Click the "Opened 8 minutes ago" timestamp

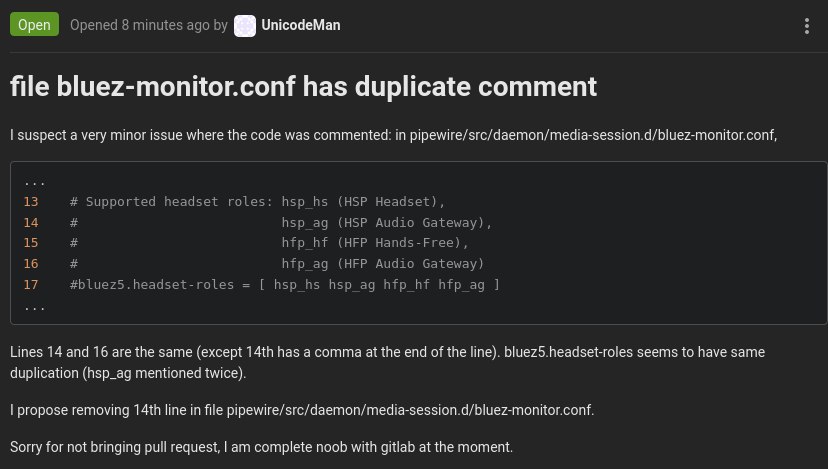click(x=139, y=25)
